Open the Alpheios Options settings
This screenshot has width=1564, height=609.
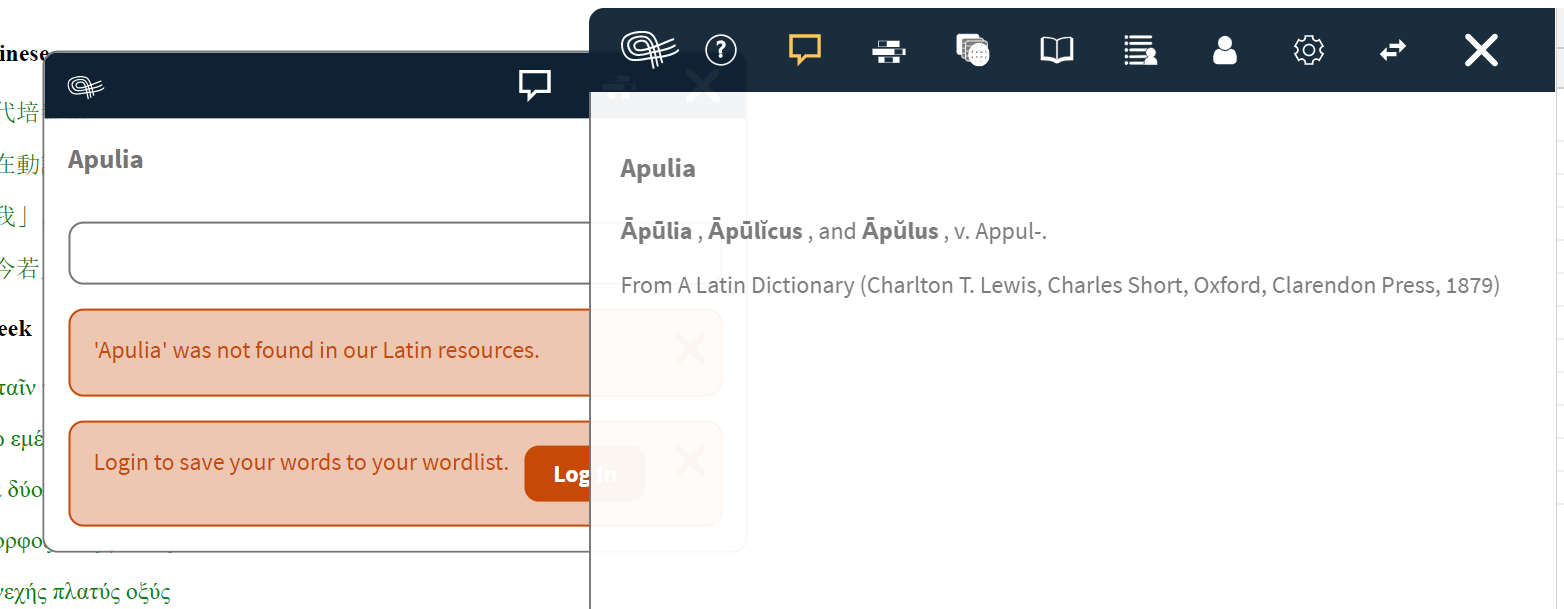point(1308,50)
